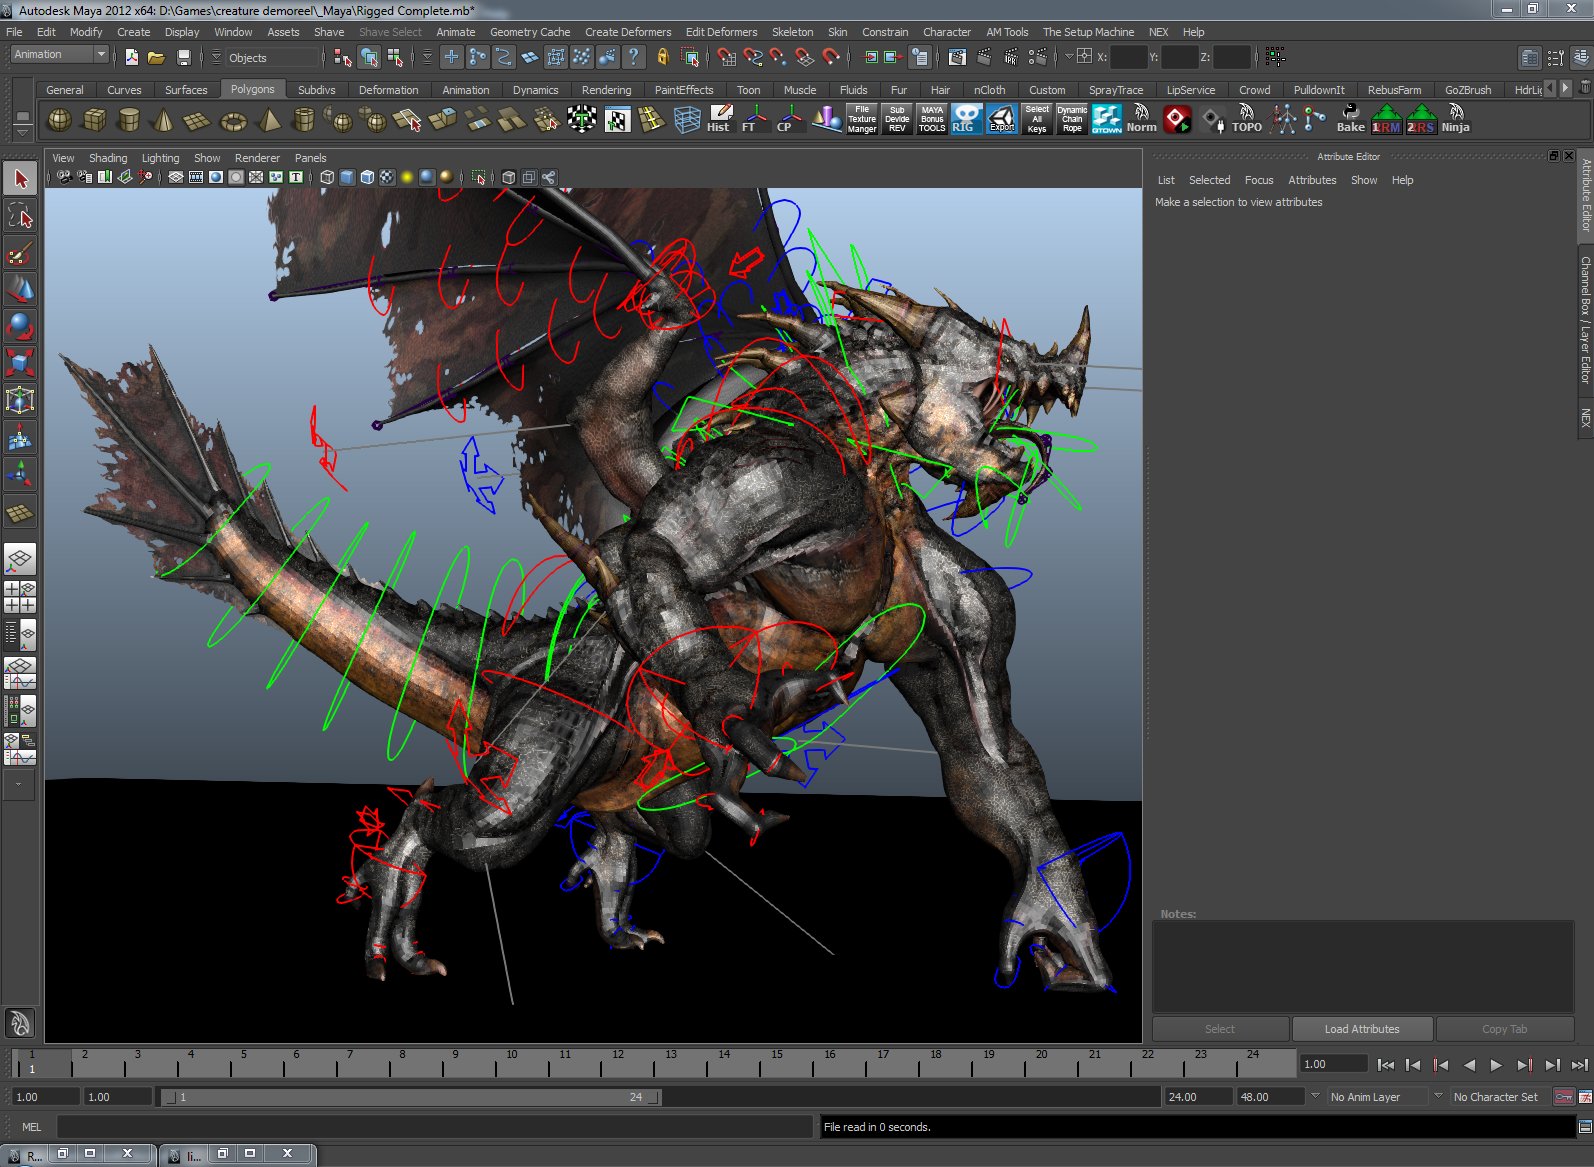1594x1167 pixels.
Task: Click the Ninja shelf icon
Action: click(x=1456, y=119)
